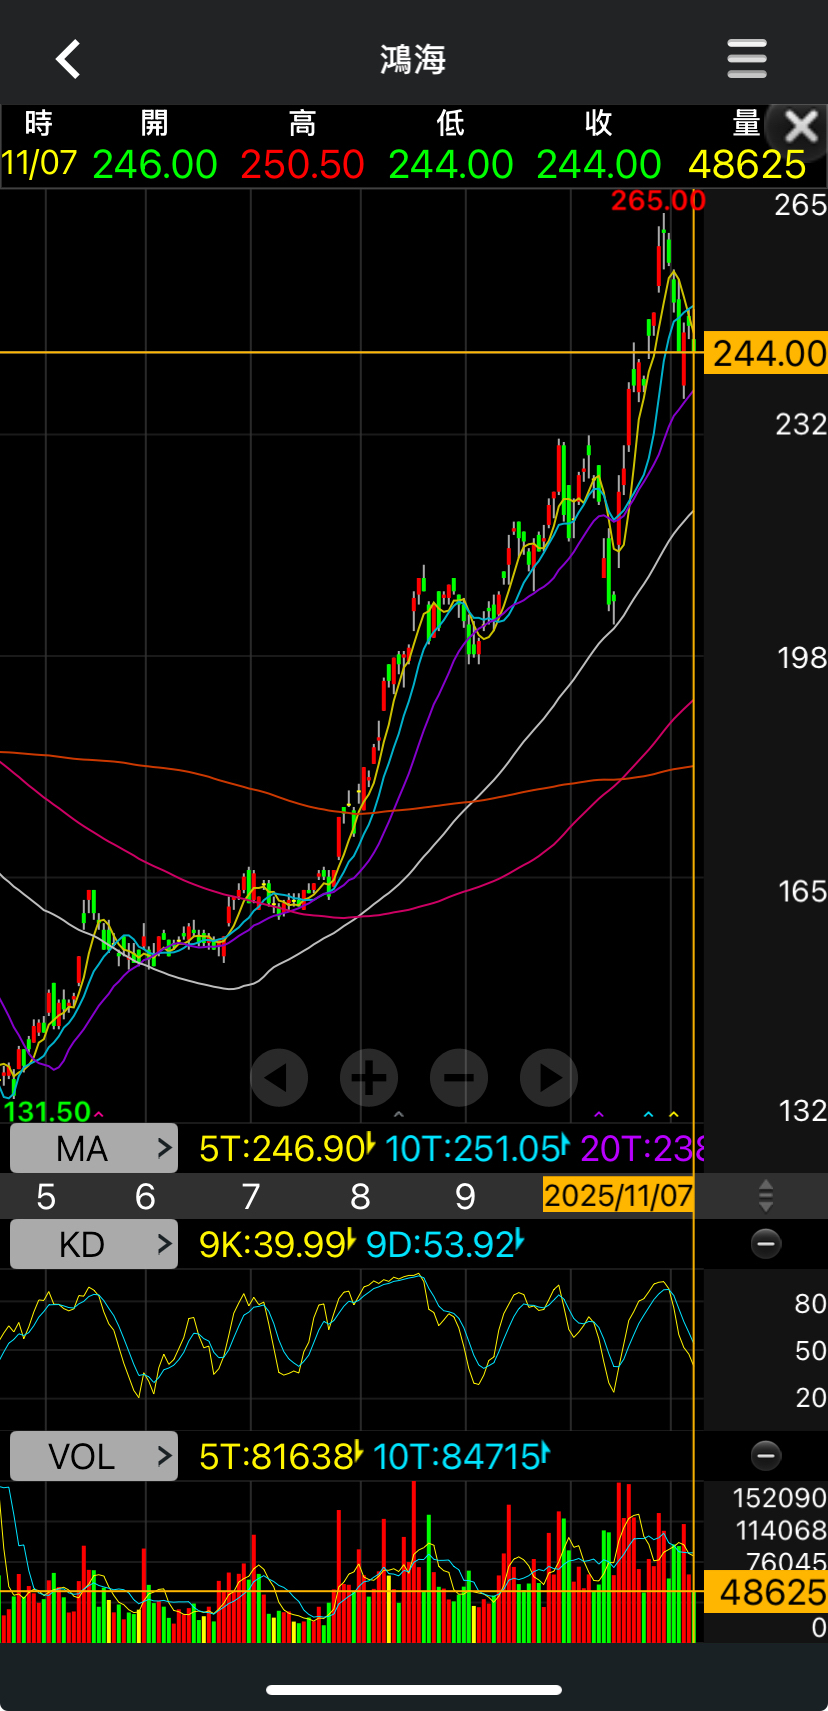Tap the 2025/11/07 date marker
The image size is (828, 1711).
point(618,1196)
